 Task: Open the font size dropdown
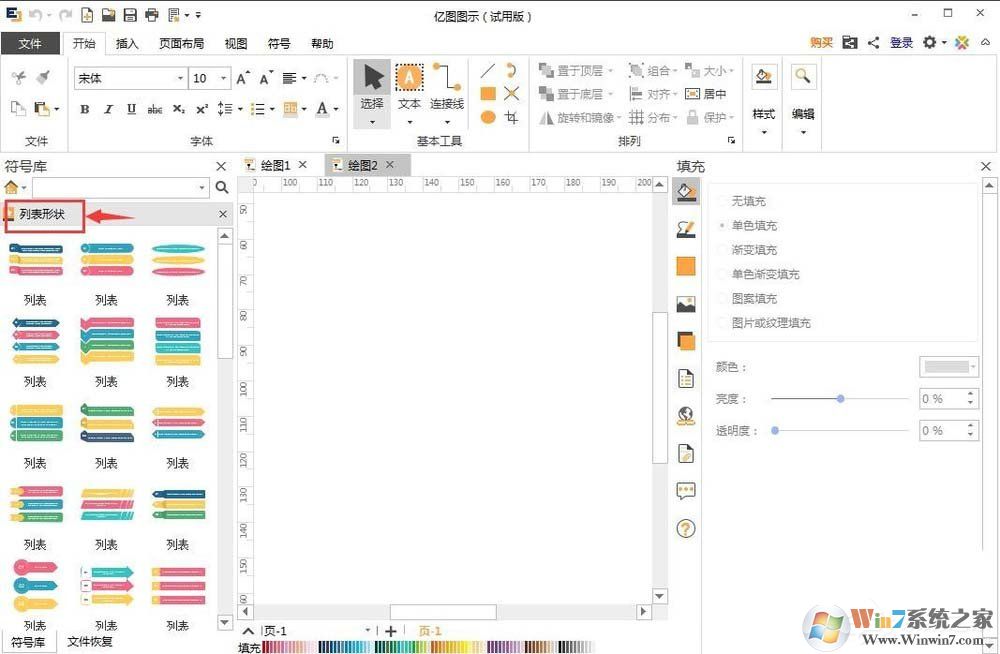222,77
